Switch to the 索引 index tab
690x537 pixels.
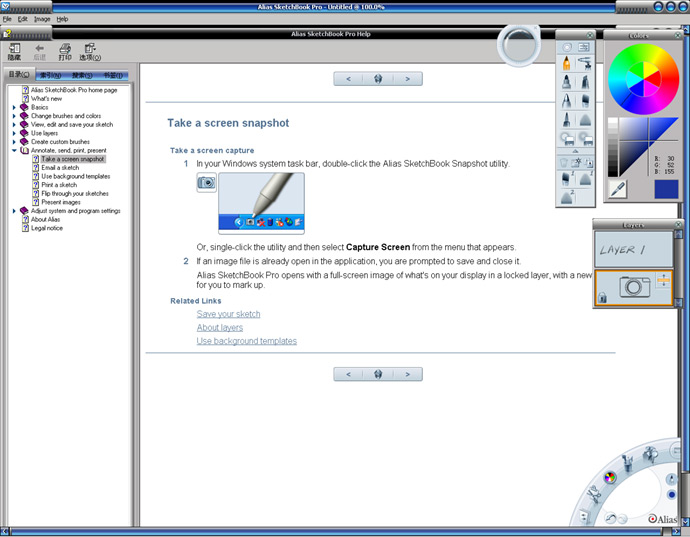click(51, 75)
